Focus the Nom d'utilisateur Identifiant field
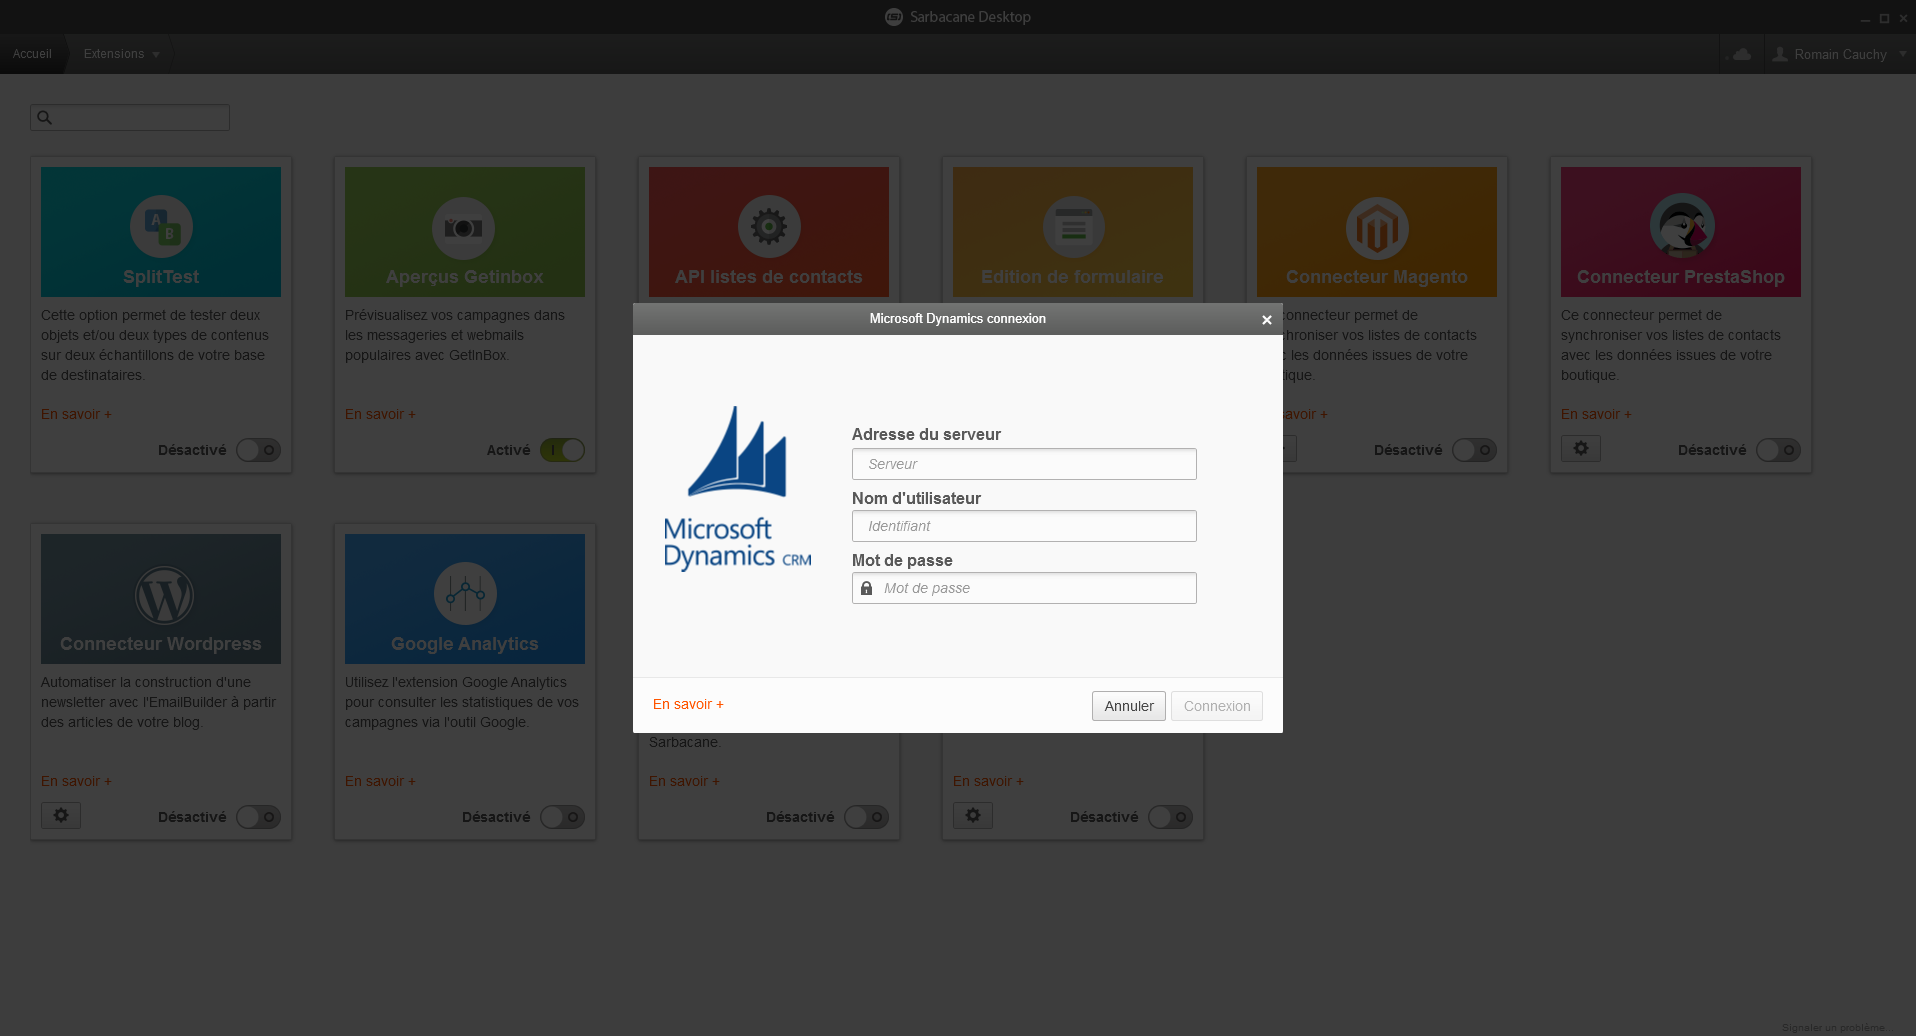Screen dimensions: 1916x1036 tap(1024, 526)
